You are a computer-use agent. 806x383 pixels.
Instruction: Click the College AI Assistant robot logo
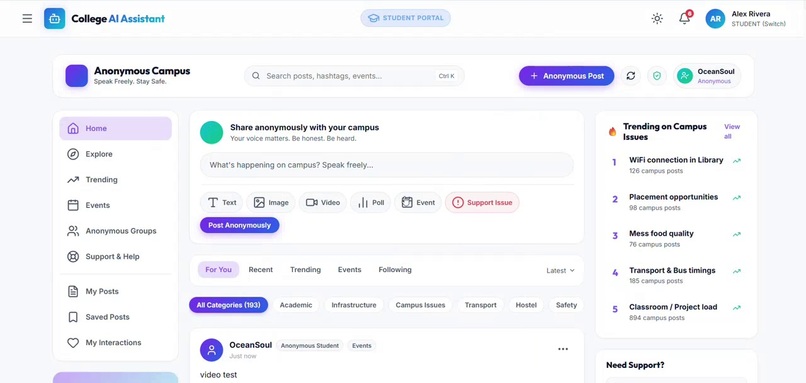[54, 19]
